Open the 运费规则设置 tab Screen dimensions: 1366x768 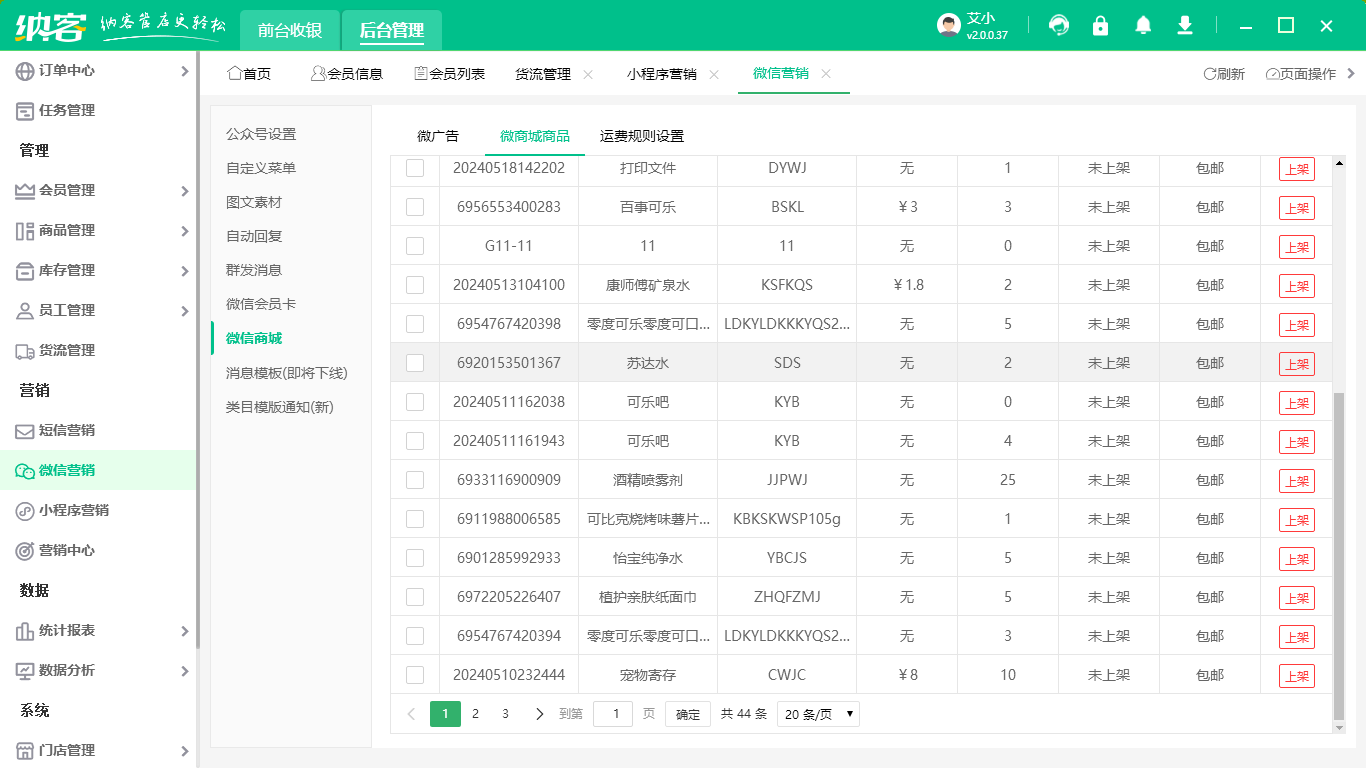pos(642,136)
